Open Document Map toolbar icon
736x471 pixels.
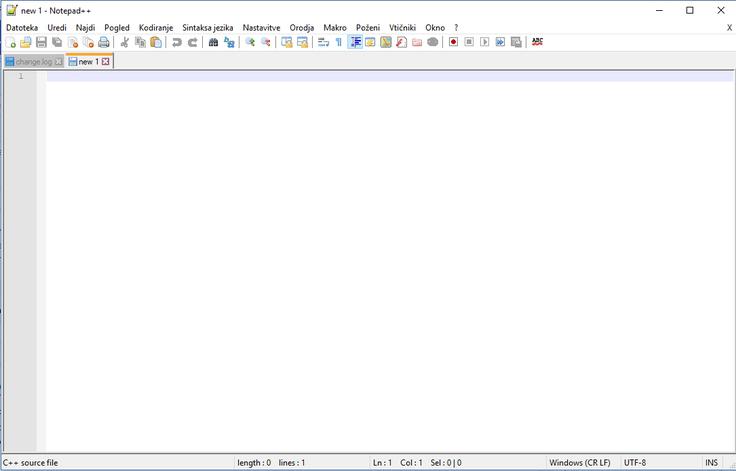pyautogui.click(x=386, y=42)
